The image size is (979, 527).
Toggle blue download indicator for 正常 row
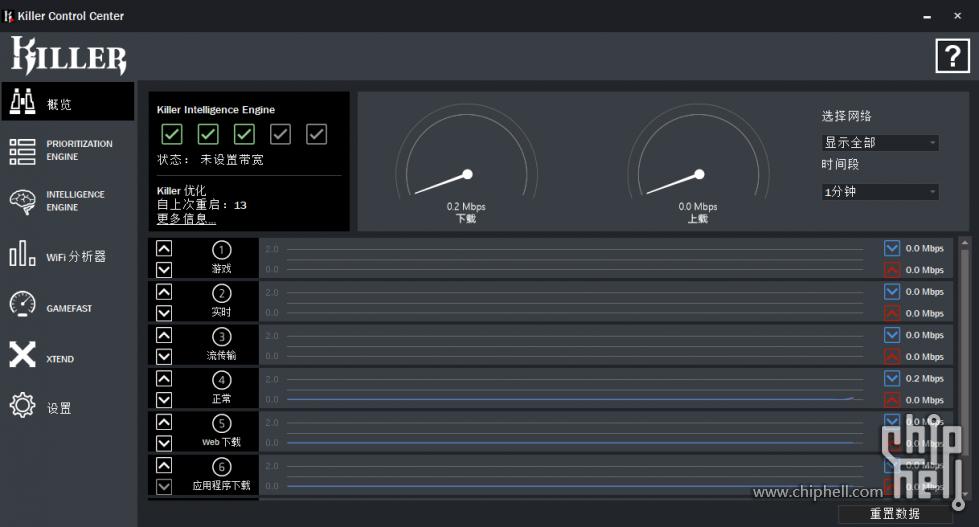892,378
